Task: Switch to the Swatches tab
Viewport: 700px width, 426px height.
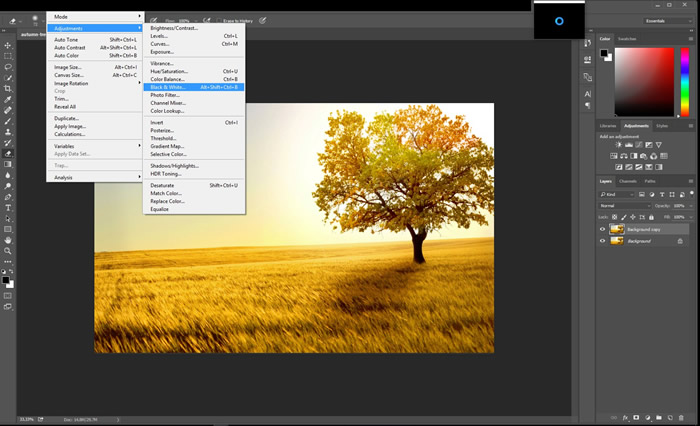Action: tap(627, 39)
